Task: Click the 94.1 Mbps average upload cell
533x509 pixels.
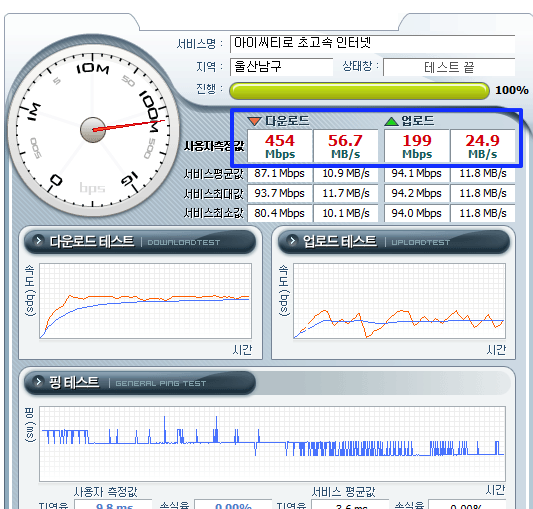Action: point(417,173)
